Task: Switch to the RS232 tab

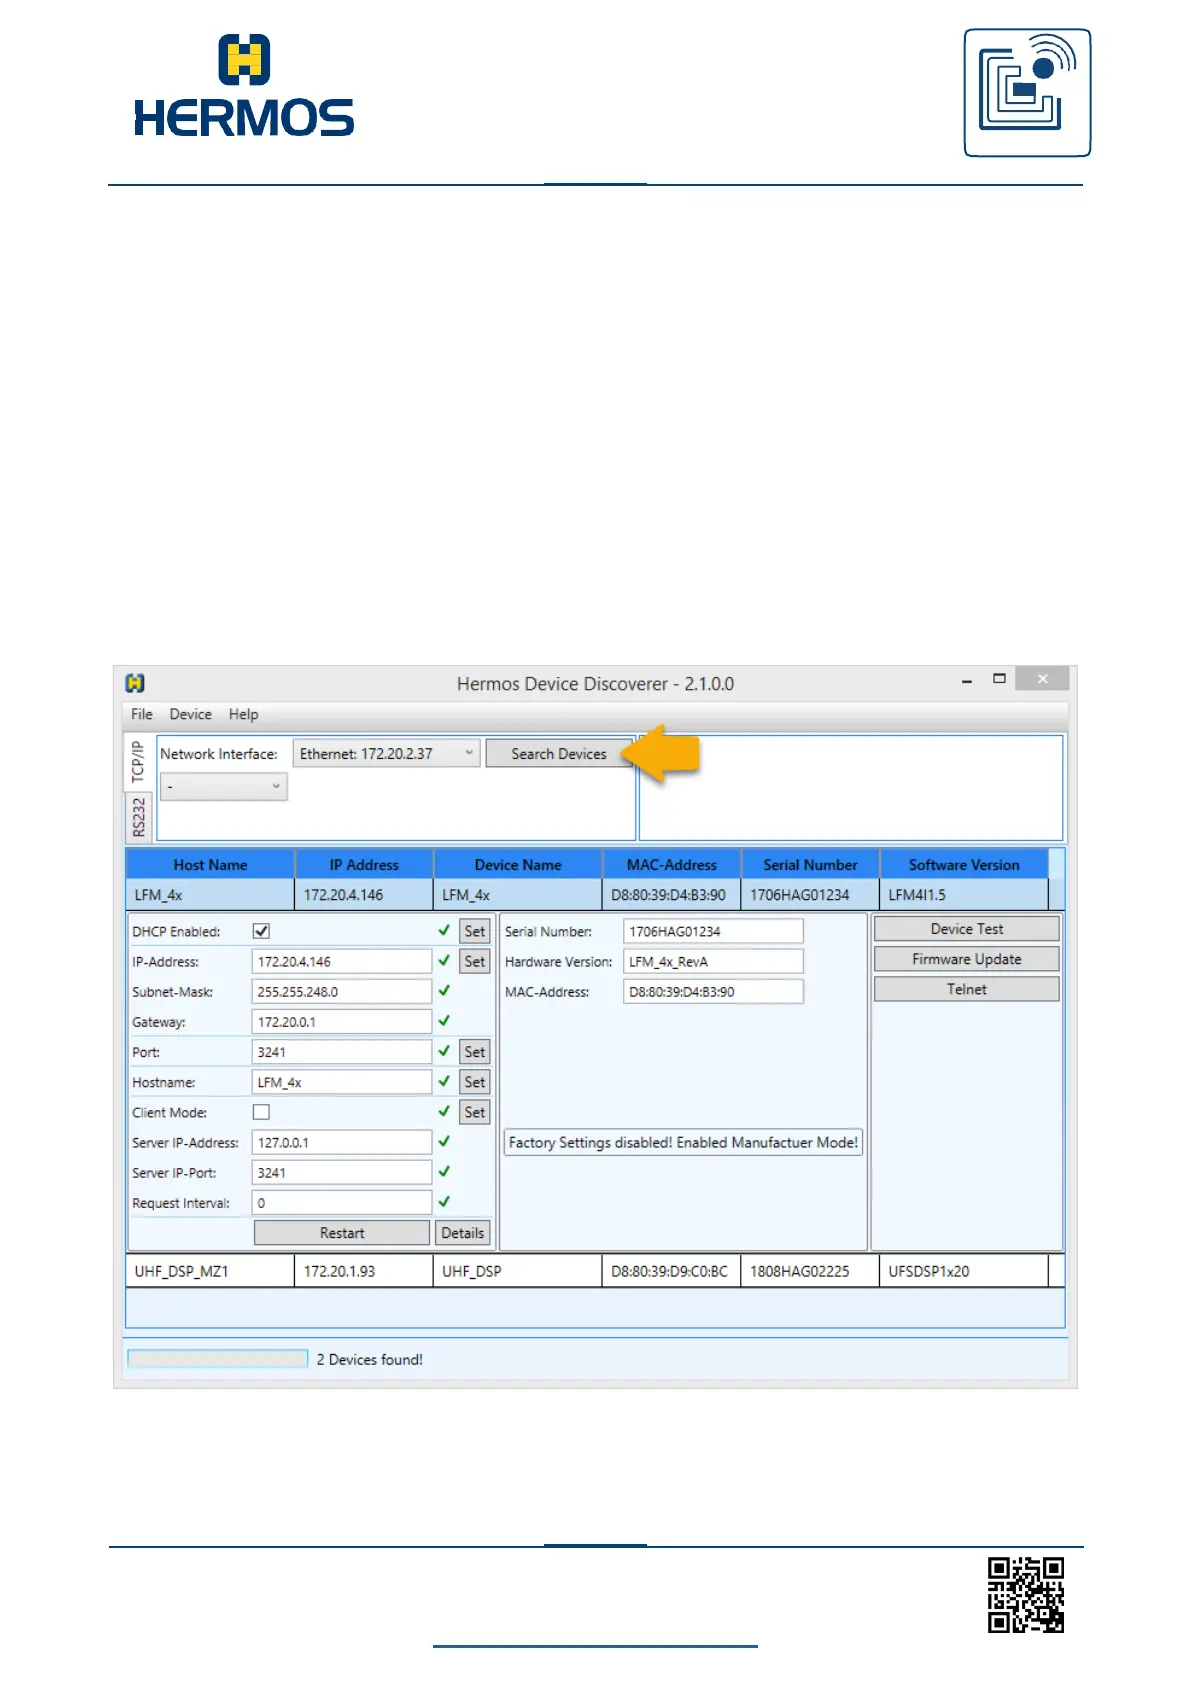Action: 138,817
